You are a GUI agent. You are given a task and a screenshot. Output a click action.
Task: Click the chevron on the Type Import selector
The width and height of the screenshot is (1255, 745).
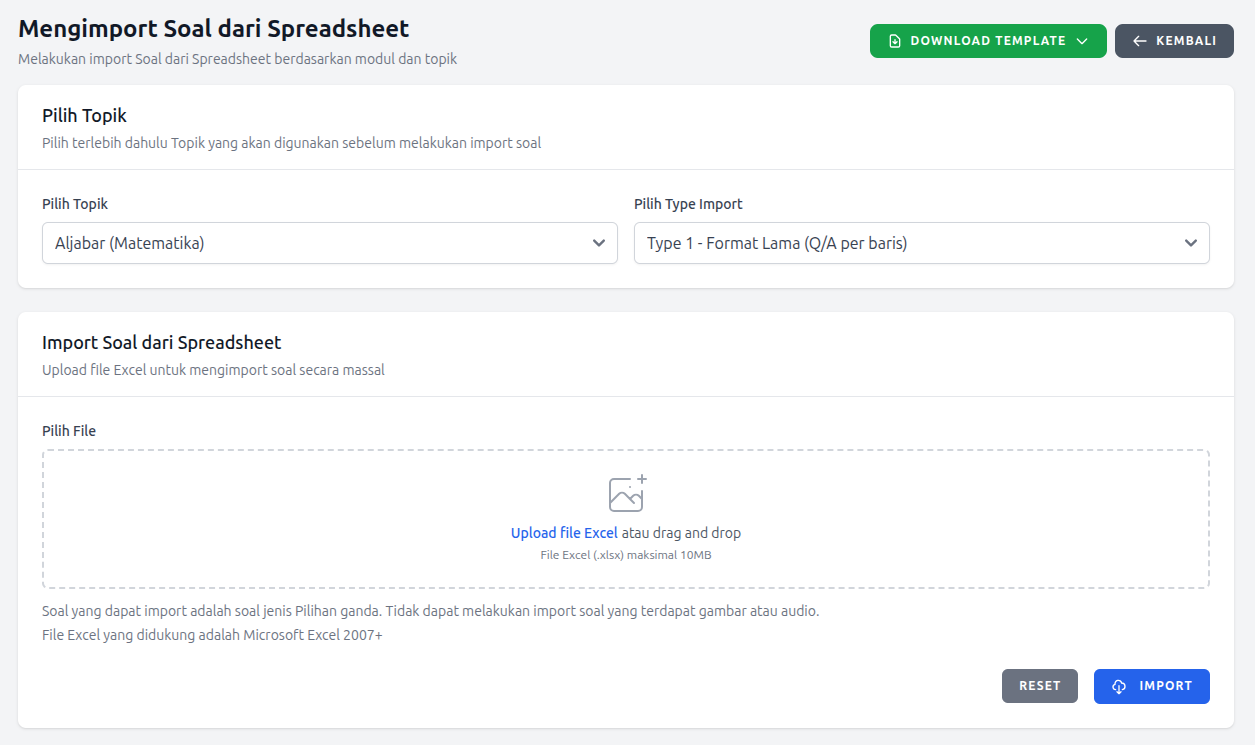point(1191,243)
